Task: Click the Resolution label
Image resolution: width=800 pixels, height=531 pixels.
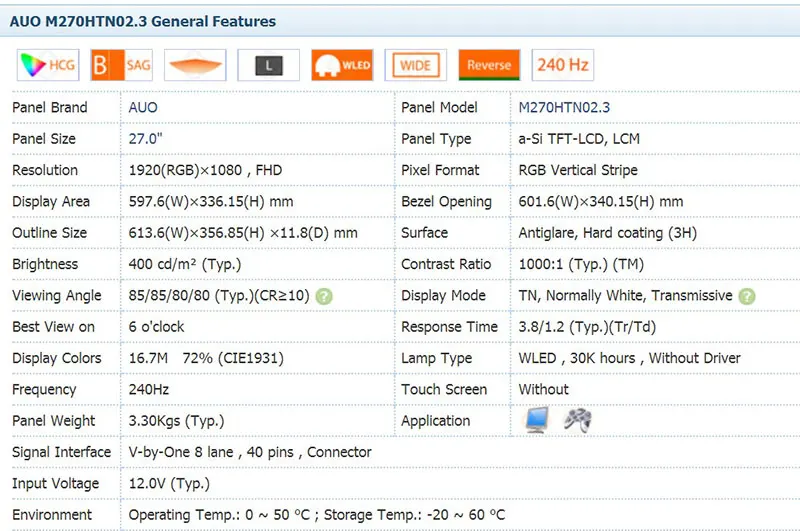Action: (x=45, y=170)
